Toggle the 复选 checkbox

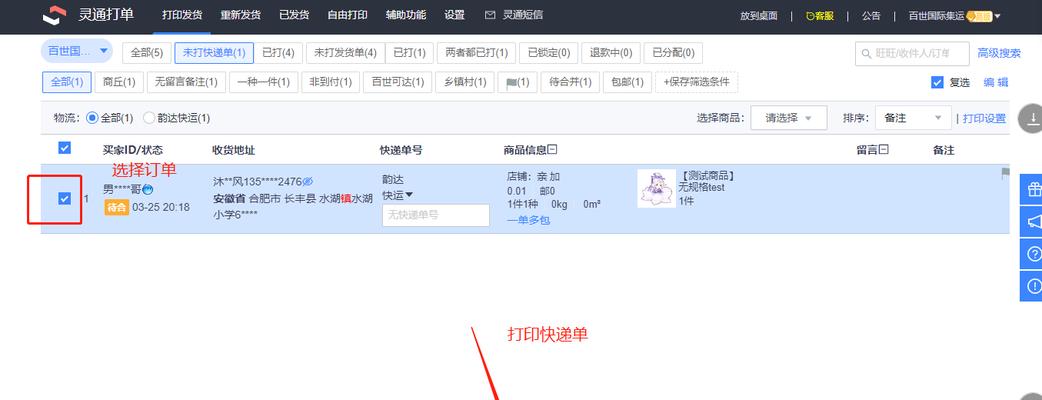(x=937, y=82)
